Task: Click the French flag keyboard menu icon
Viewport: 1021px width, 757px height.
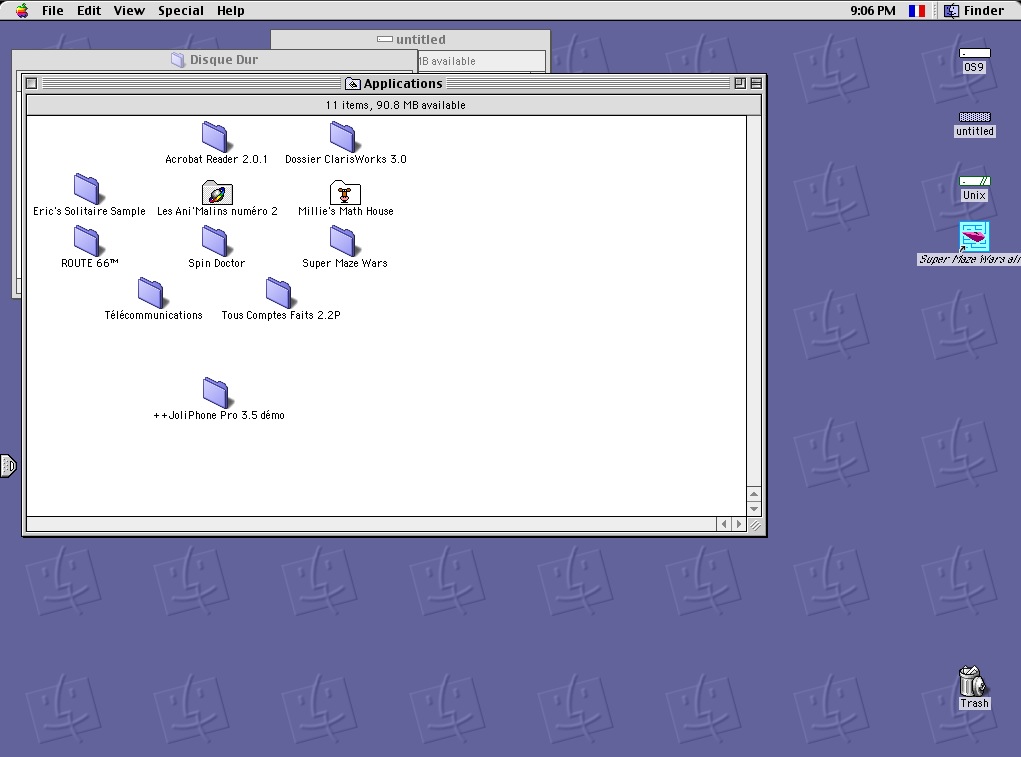Action: pos(917,10)
